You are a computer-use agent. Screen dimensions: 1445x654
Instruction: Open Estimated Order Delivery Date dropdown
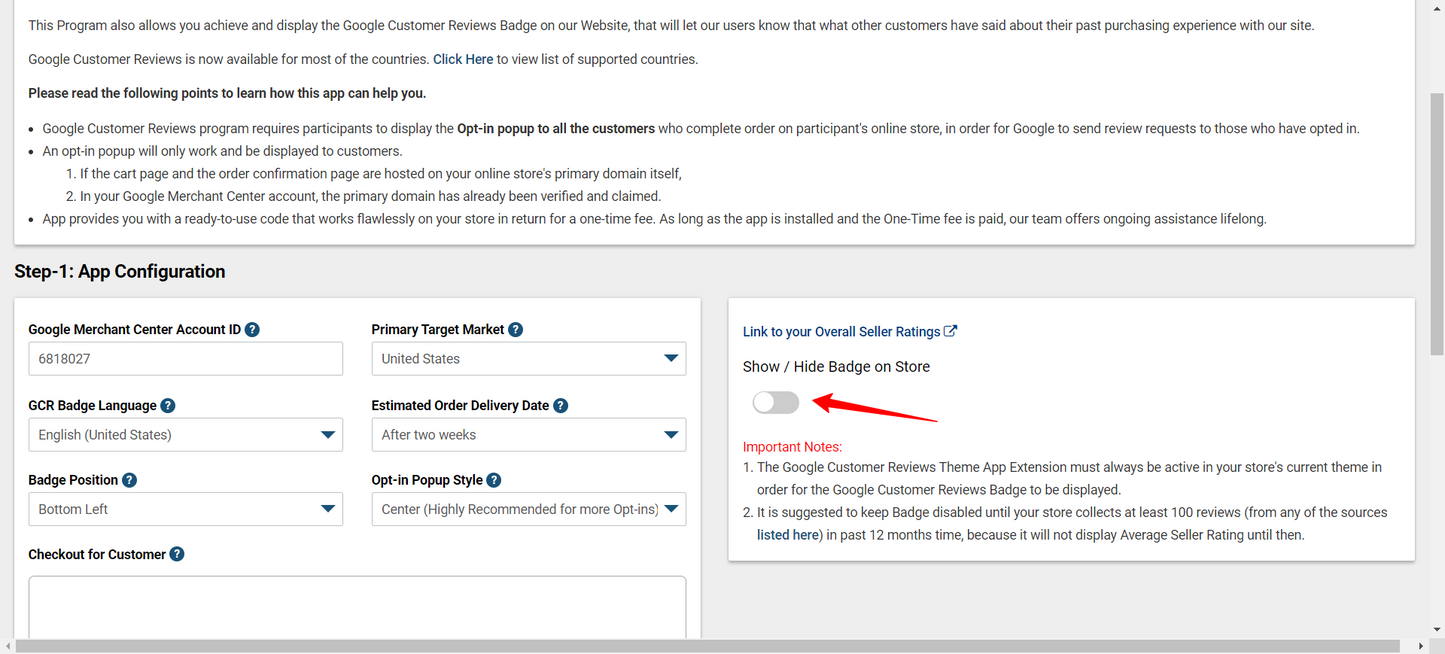click(528, 435)
